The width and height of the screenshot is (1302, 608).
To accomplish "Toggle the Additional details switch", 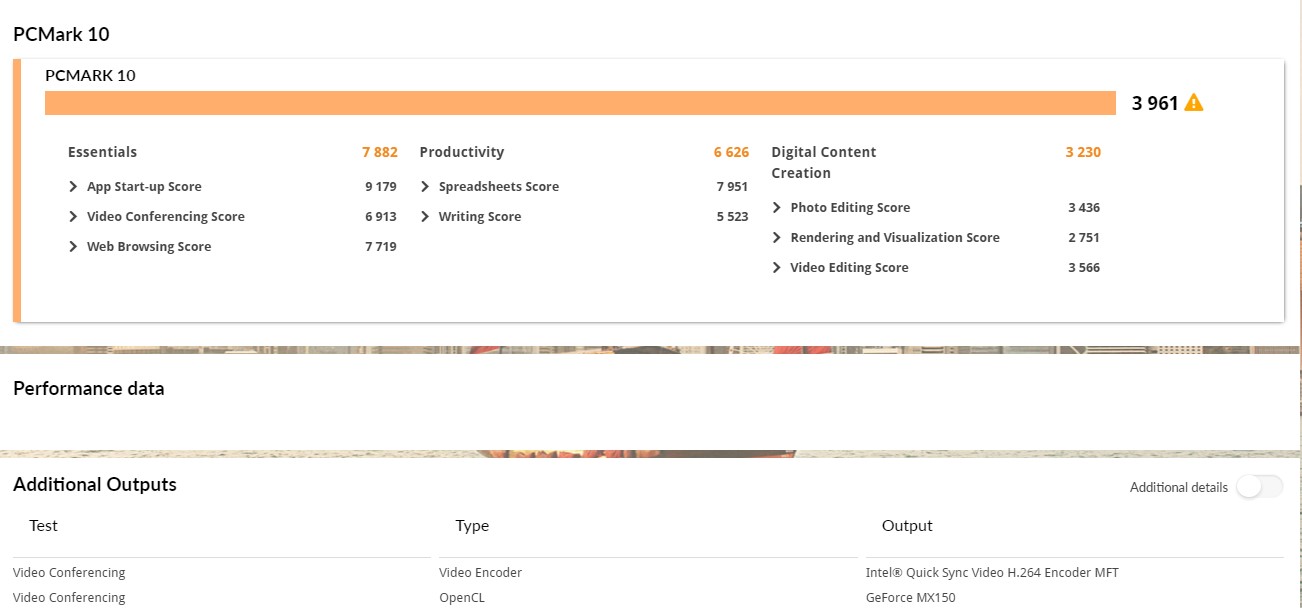I will coord(1259,487).
